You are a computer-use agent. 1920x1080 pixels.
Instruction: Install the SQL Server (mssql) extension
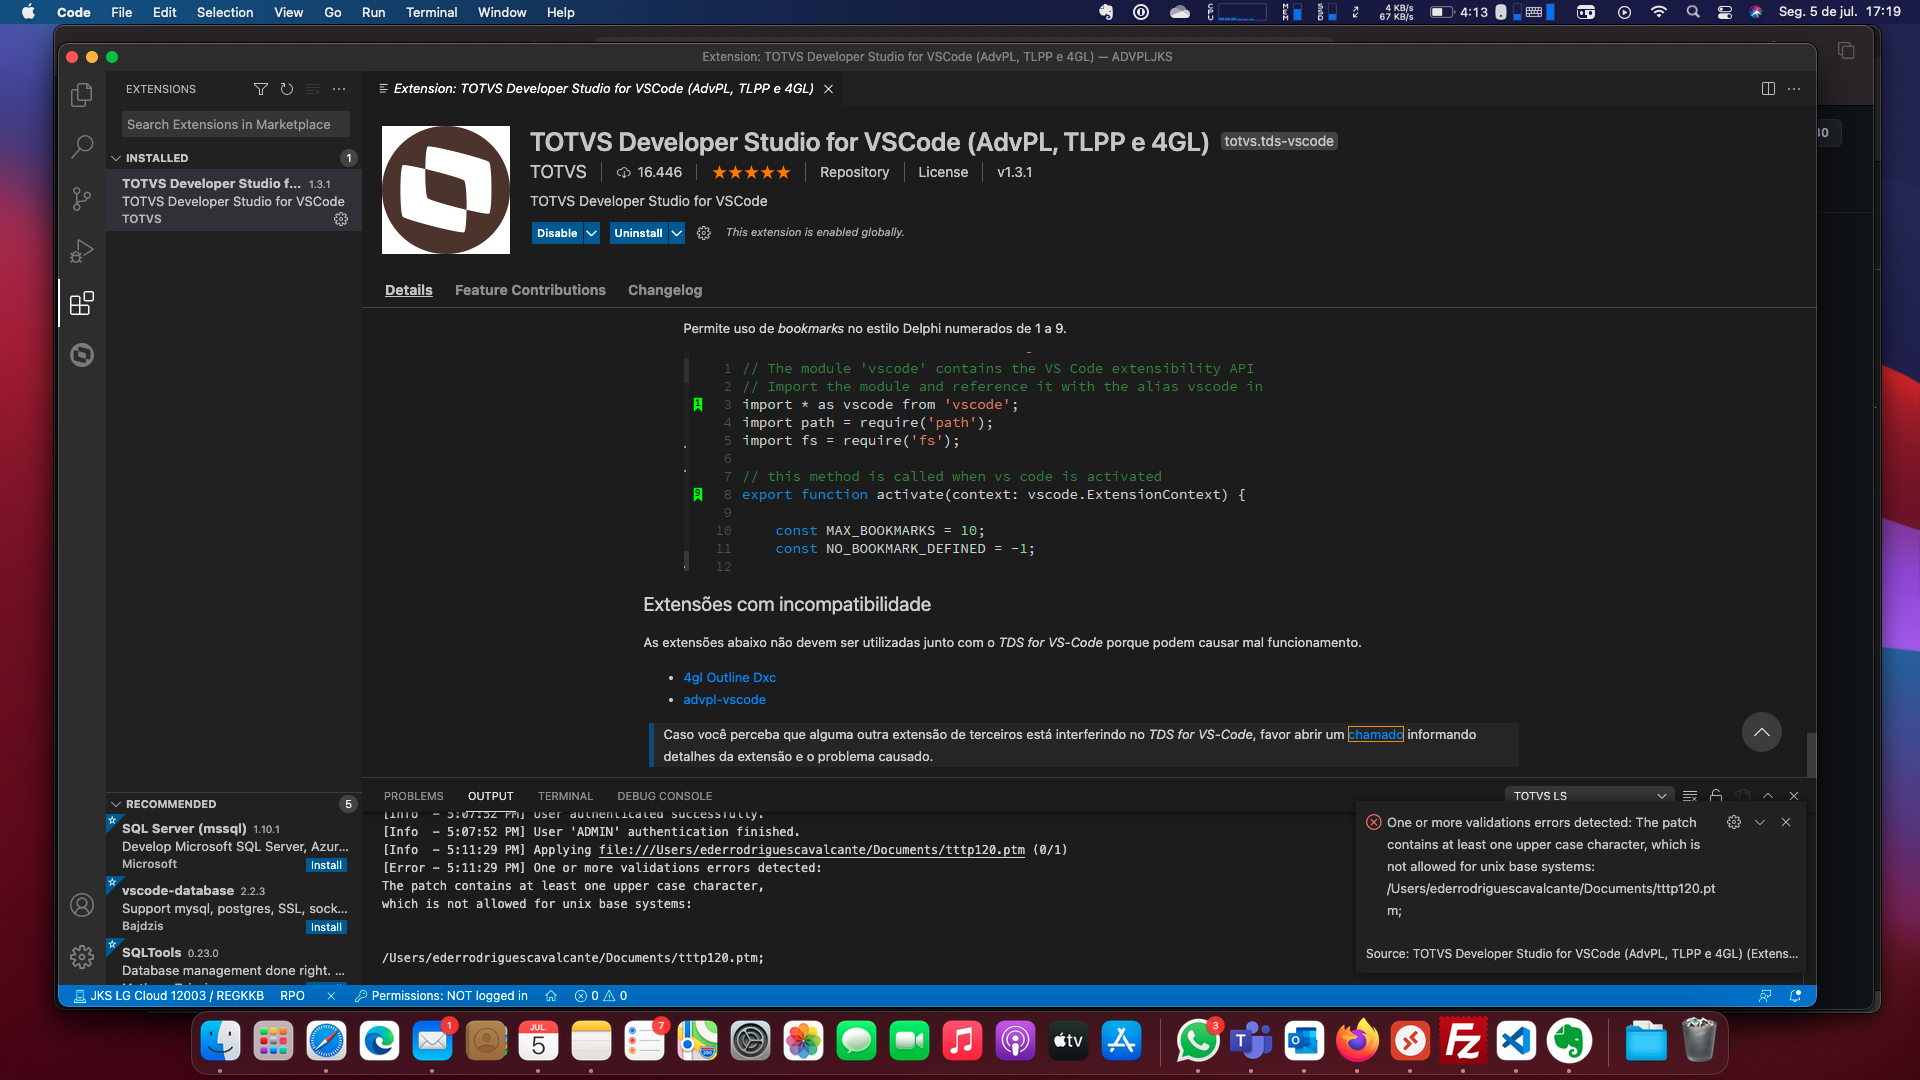[326, 864]
